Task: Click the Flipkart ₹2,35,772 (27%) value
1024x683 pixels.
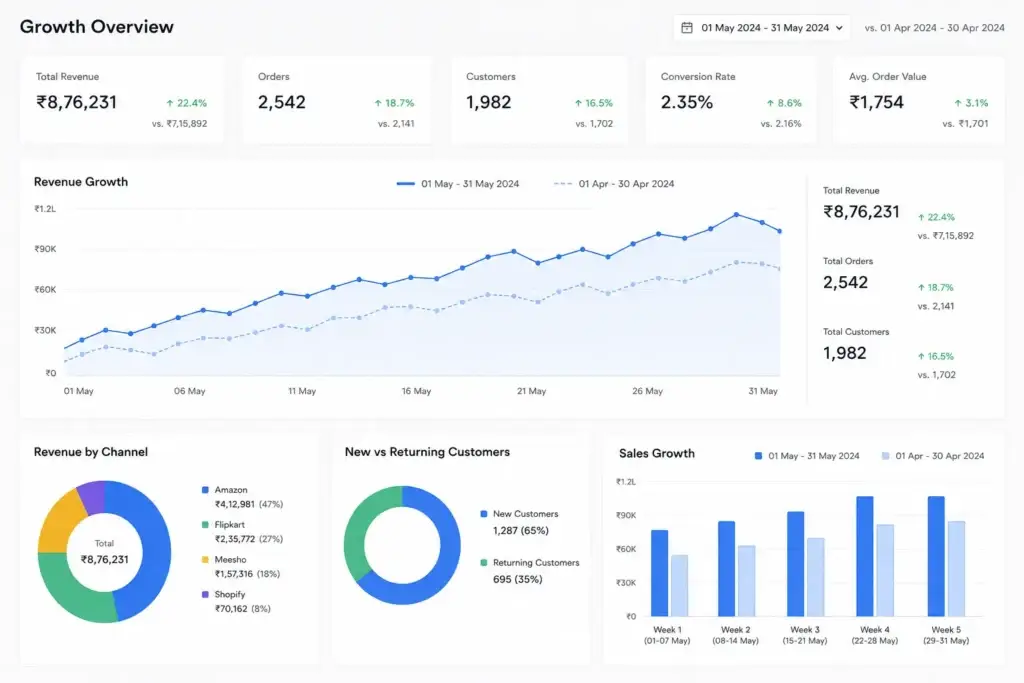Action: pyautogui.click(x=249, y=539)
